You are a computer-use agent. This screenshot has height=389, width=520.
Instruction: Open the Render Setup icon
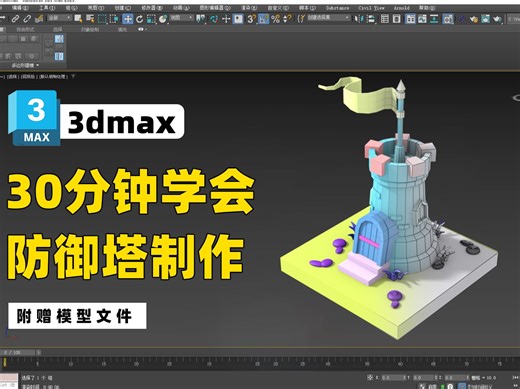[x=473, y=19]
